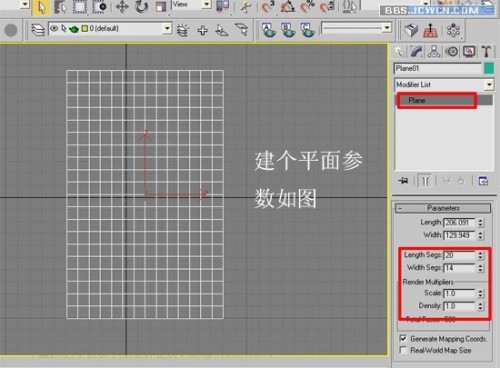Open the Modifier List dropdown

click(x=444, y=85)
